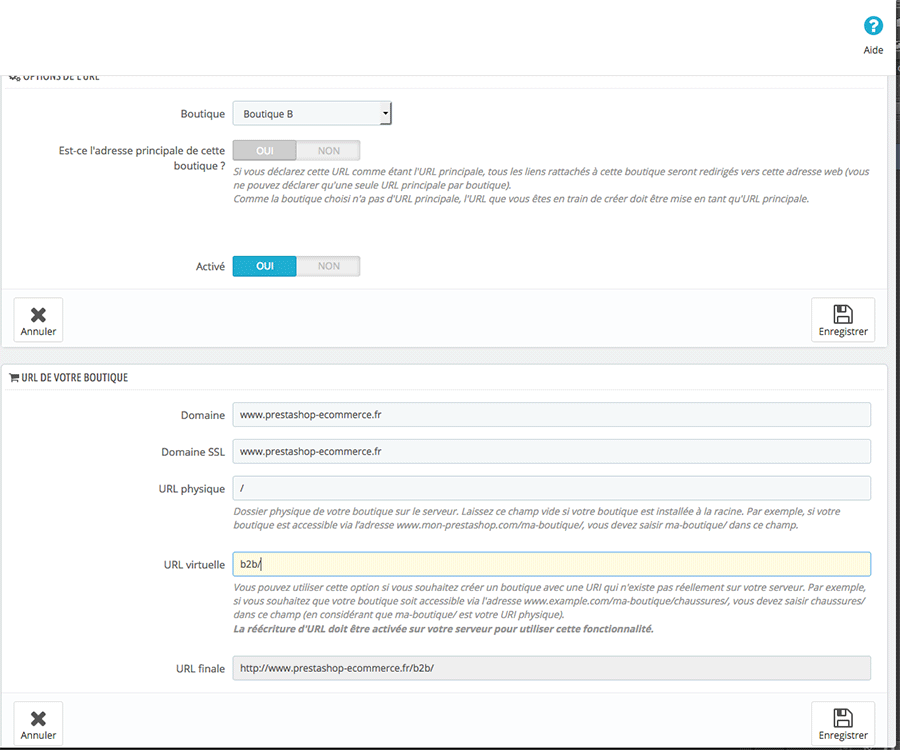The width and height of the screenshot is (900, 750).
Task: Click the cart icon in boutique URL header
Action: click(x=14, y=378)
